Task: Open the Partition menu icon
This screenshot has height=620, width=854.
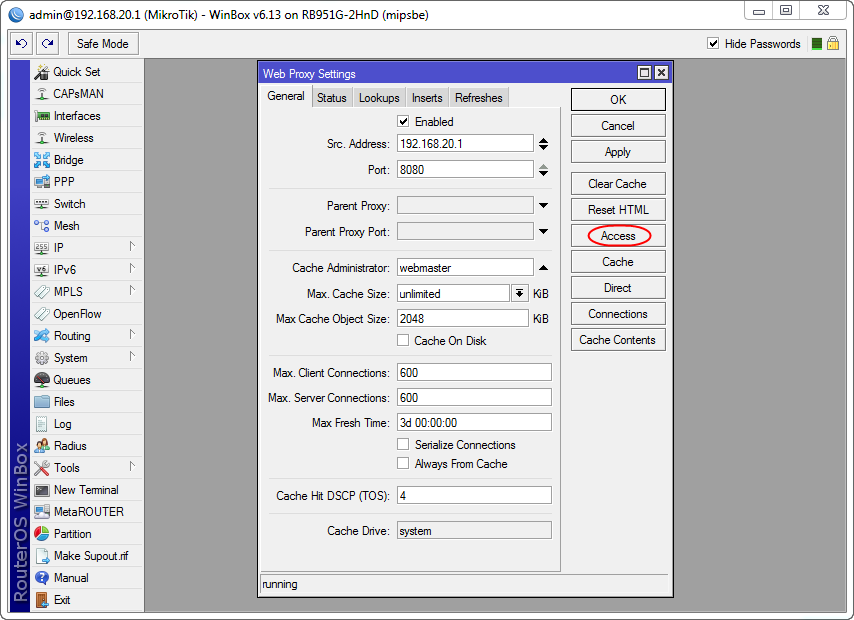Action: [x=42, y=534]
